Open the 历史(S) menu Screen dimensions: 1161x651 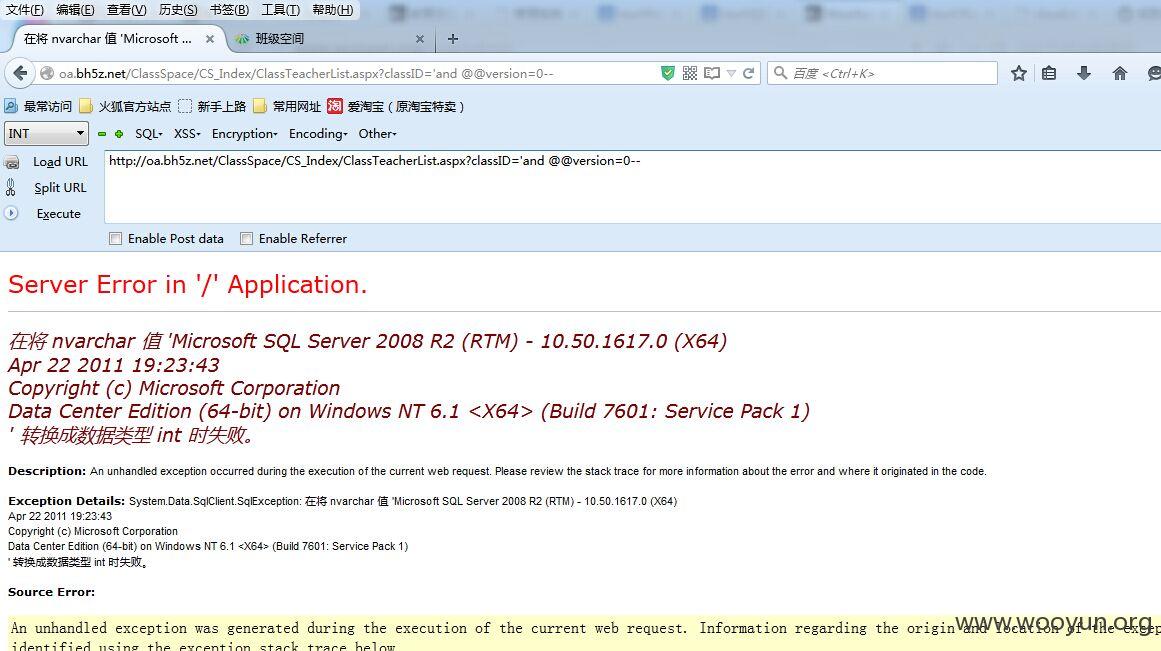178,10
